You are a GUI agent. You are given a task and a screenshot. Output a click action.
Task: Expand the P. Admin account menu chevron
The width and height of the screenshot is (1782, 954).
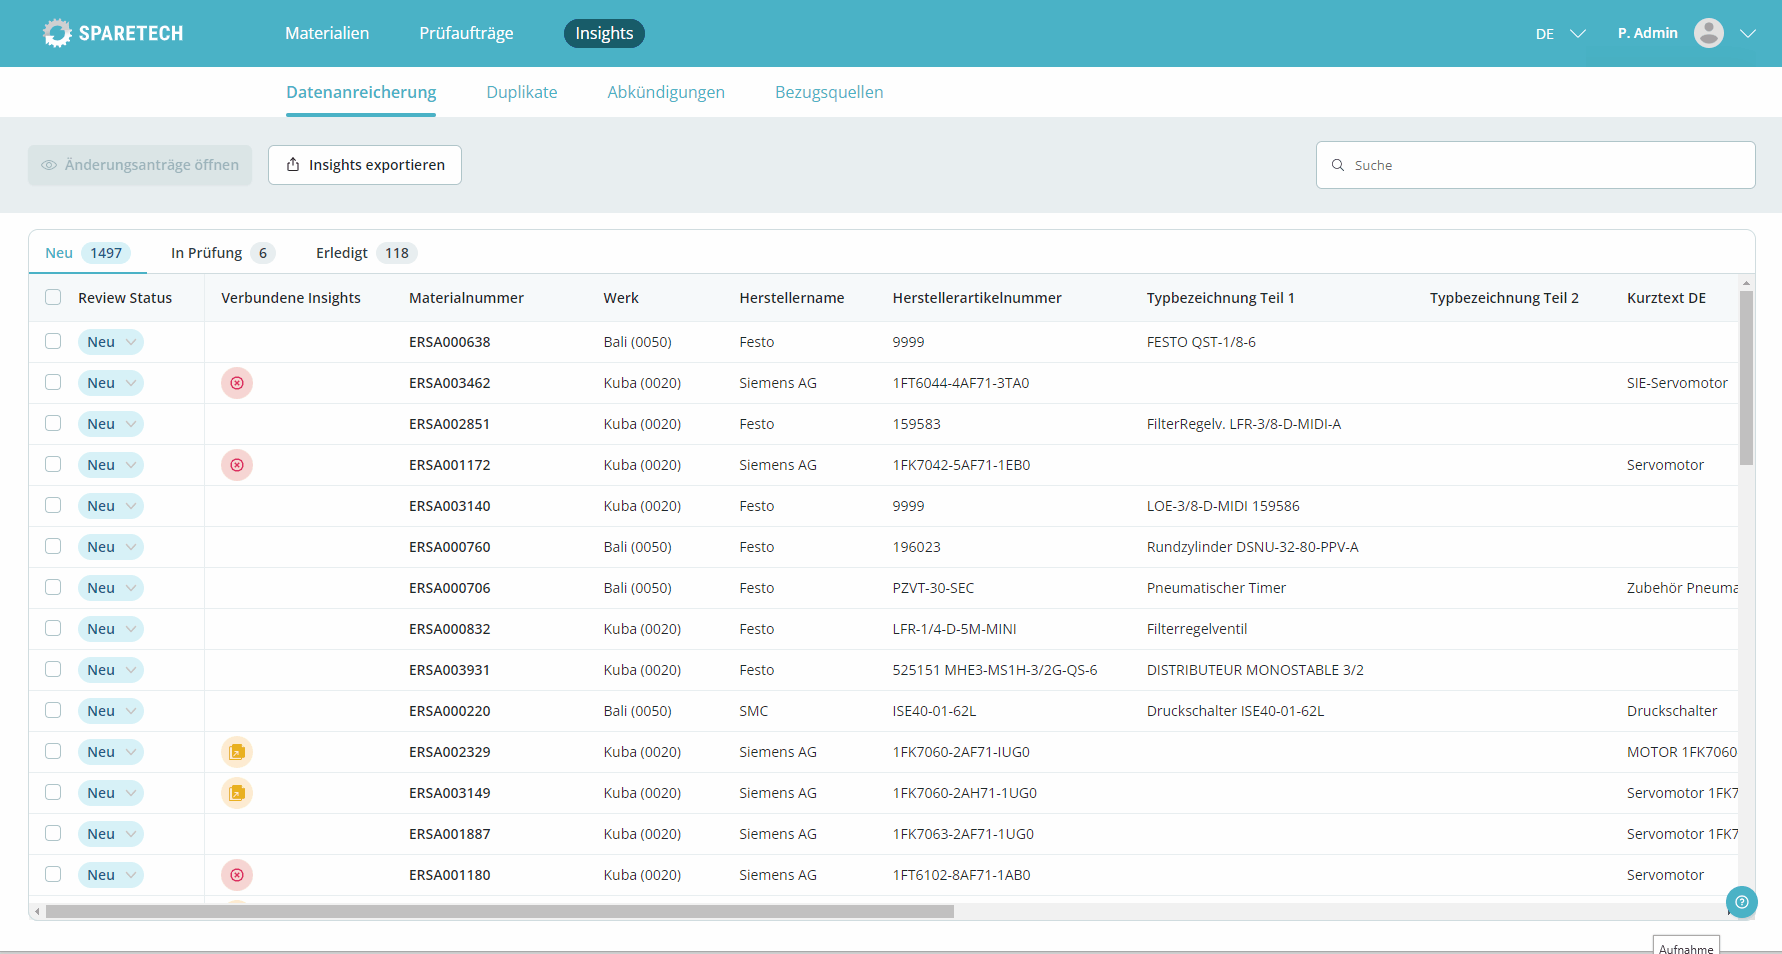[x=1747, y=33]
